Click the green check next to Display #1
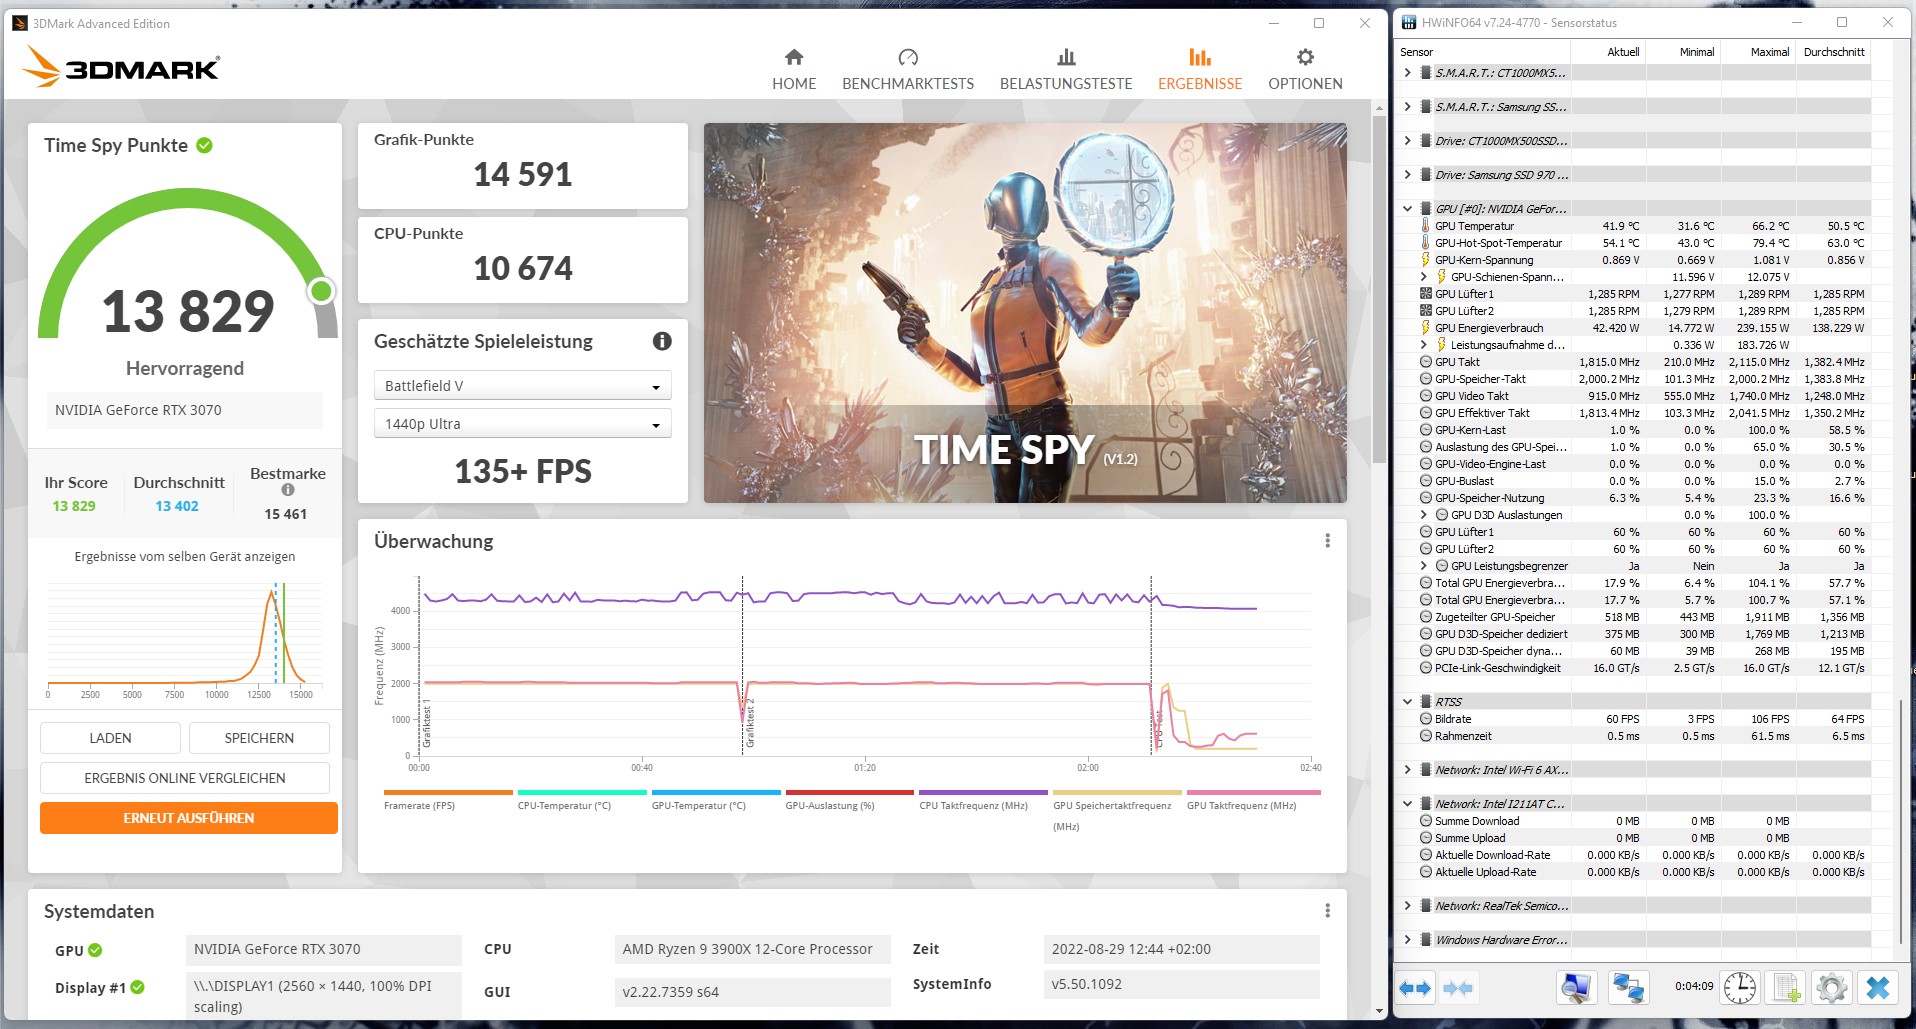The height and width of the screenshot is (1029, 1916). 138,987
